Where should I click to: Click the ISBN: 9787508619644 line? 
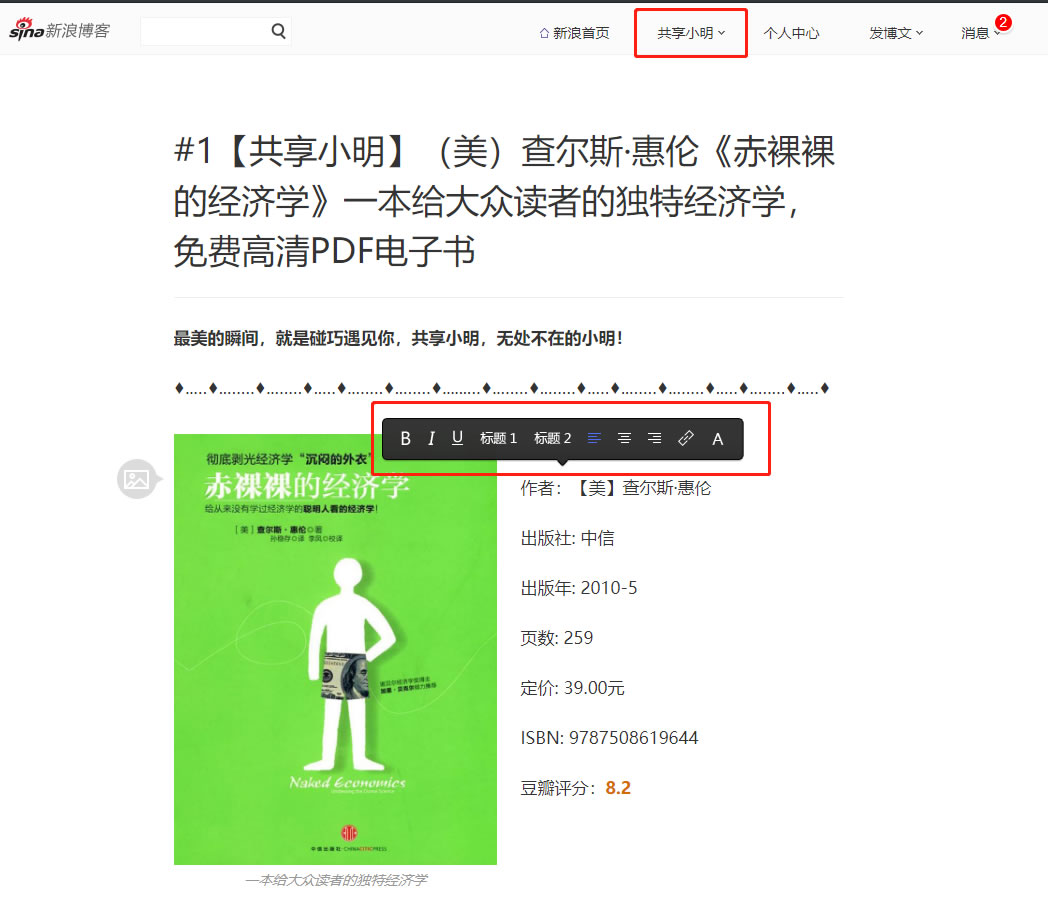[609, 738]
